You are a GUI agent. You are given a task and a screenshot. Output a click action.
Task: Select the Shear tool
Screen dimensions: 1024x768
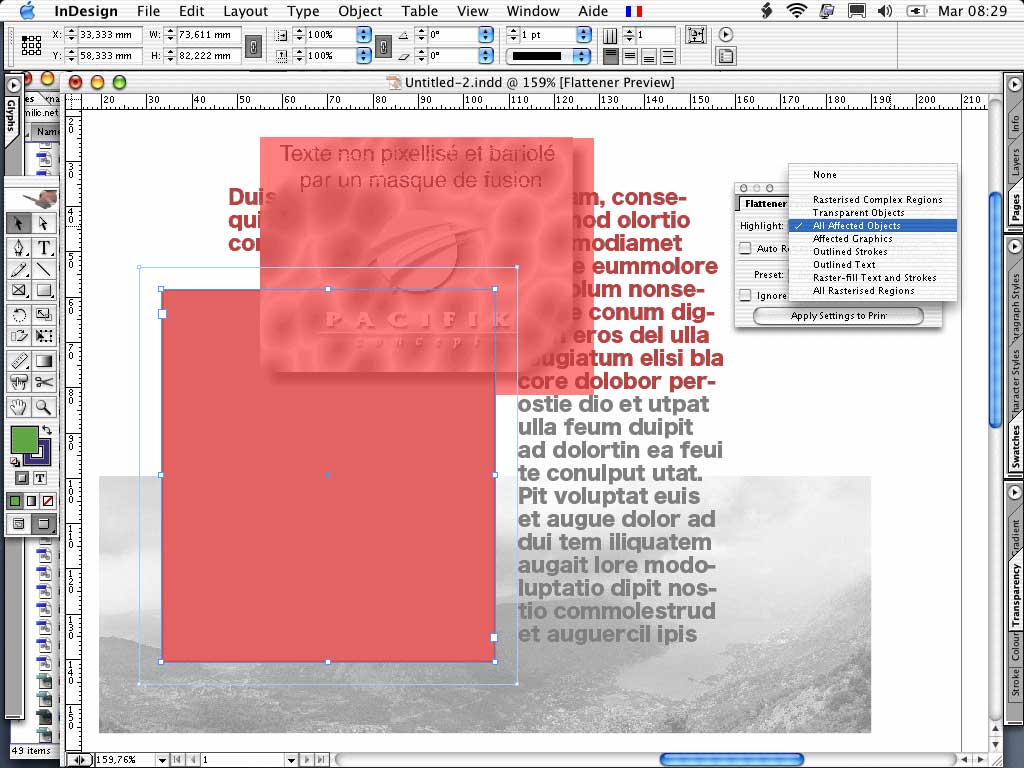(19, 336)
